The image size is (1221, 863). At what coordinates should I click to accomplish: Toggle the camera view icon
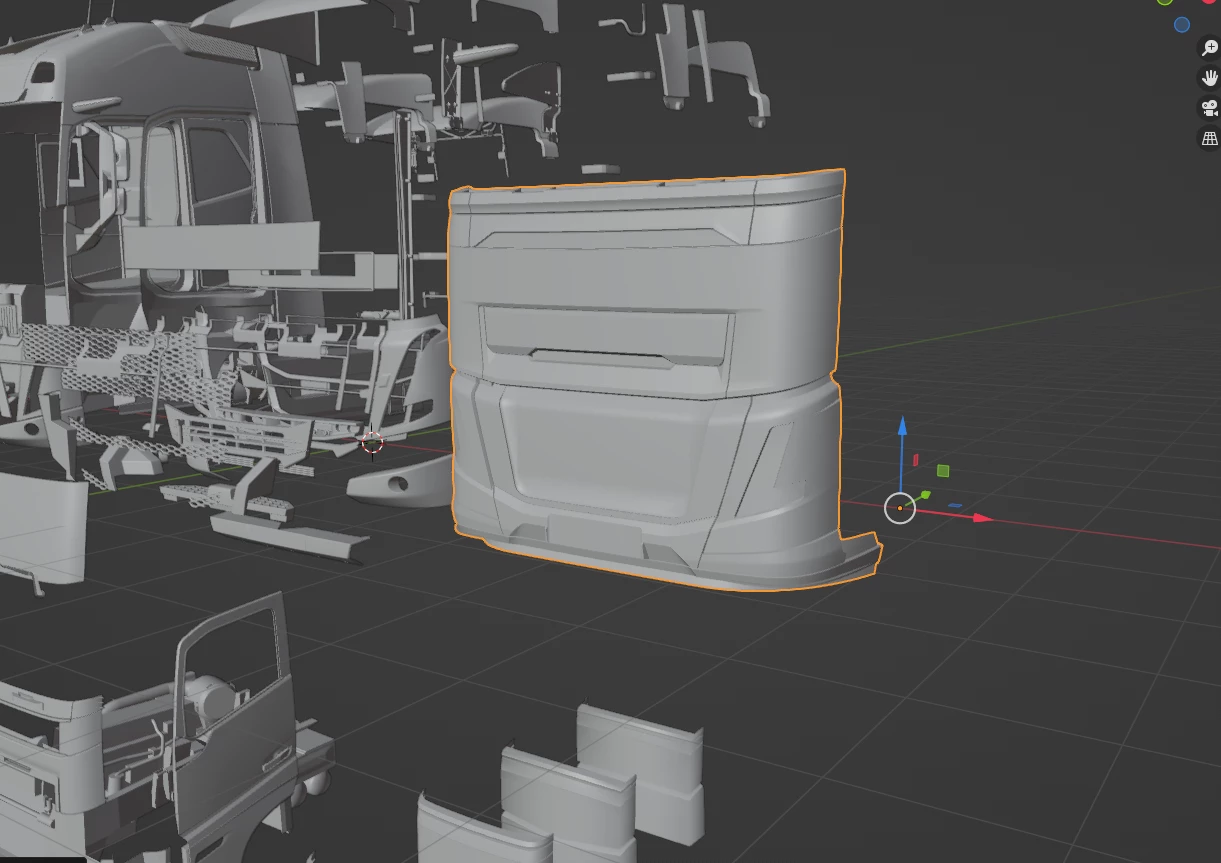pos(1209,108)
